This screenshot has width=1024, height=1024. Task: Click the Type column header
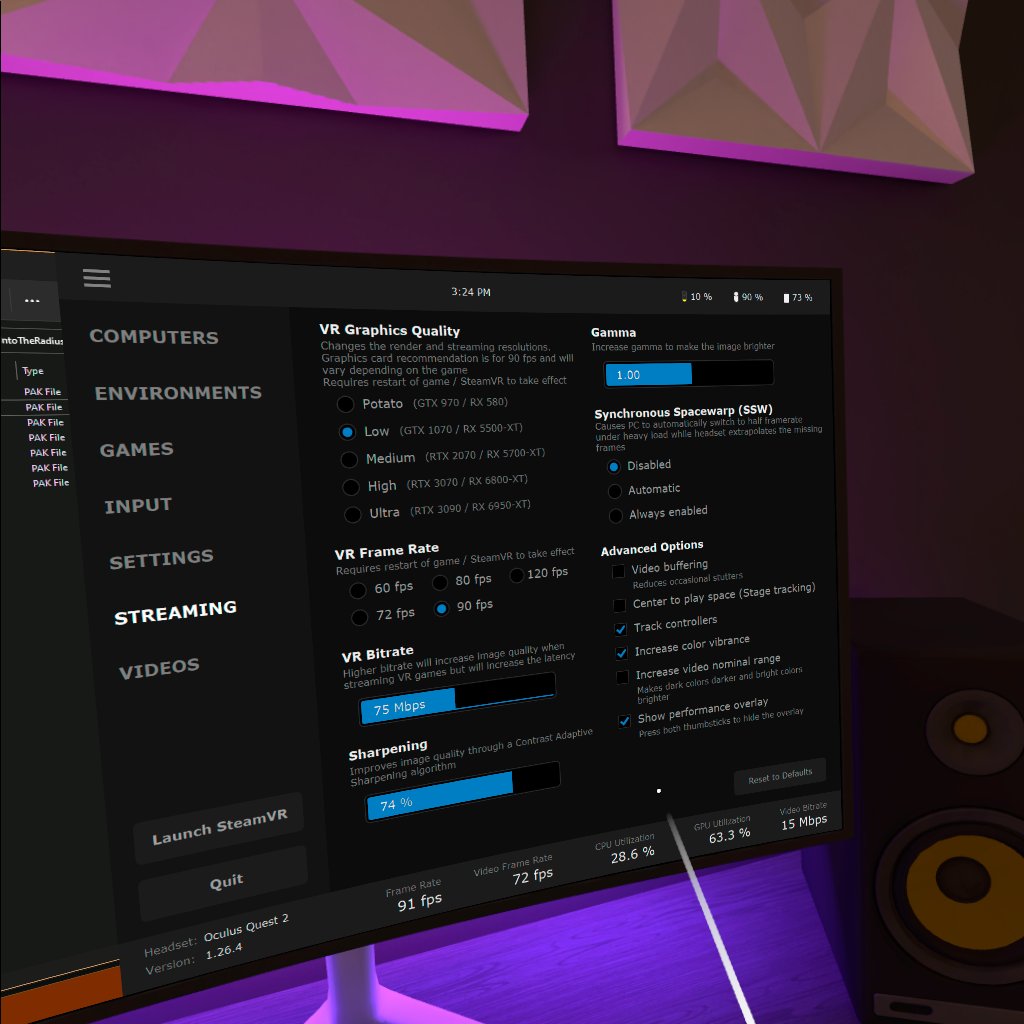(x=33, y=371)
